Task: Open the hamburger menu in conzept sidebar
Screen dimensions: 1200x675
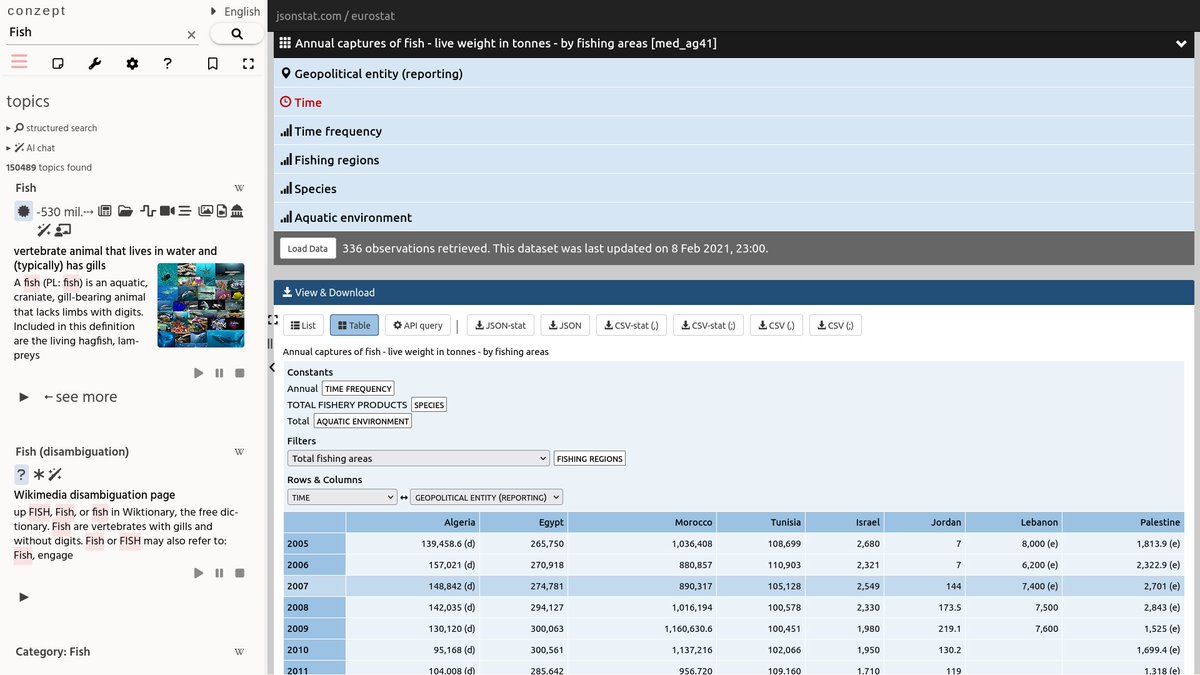Action: click(x=19, y=63)
